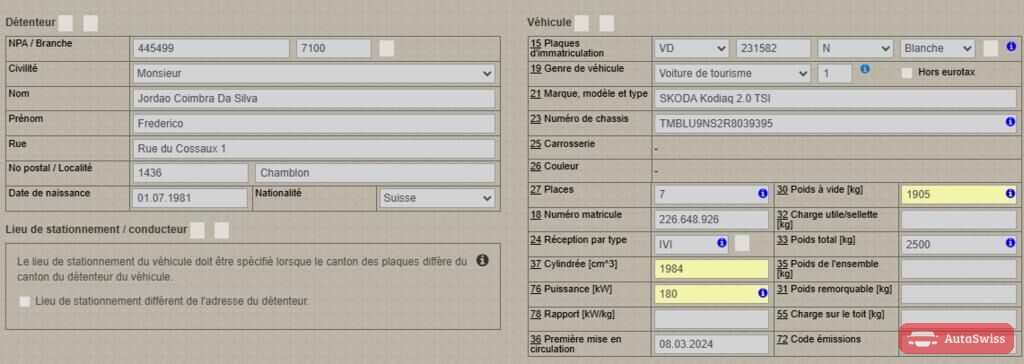Click the Date de naissance field 01.07.1981
This screenshot has height=364, width=1024.
(190, 198)
